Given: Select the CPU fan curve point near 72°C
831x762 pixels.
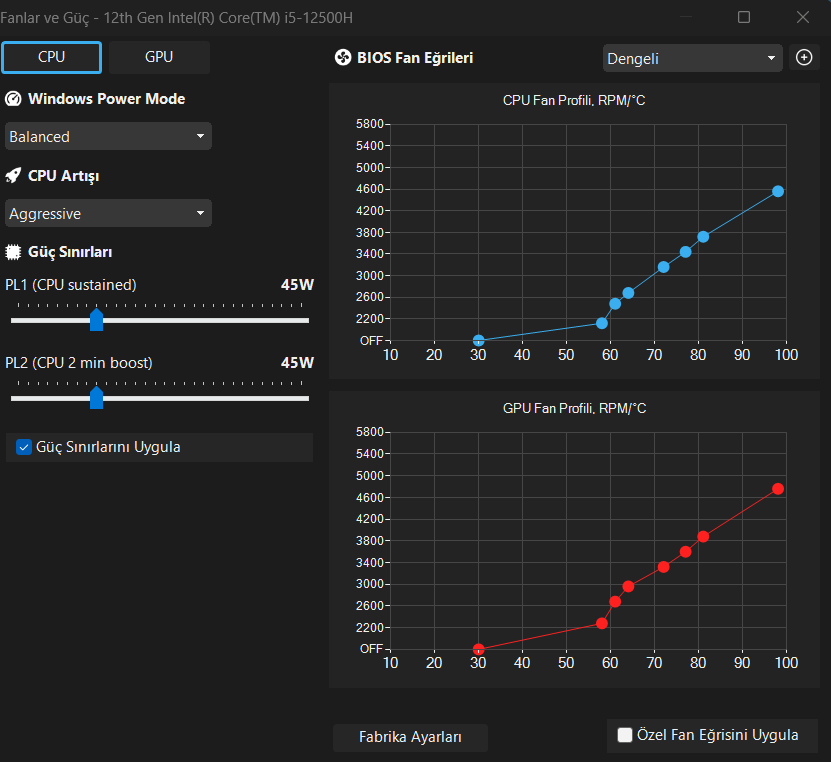Looking at the screenshot, I should (664, 267).
